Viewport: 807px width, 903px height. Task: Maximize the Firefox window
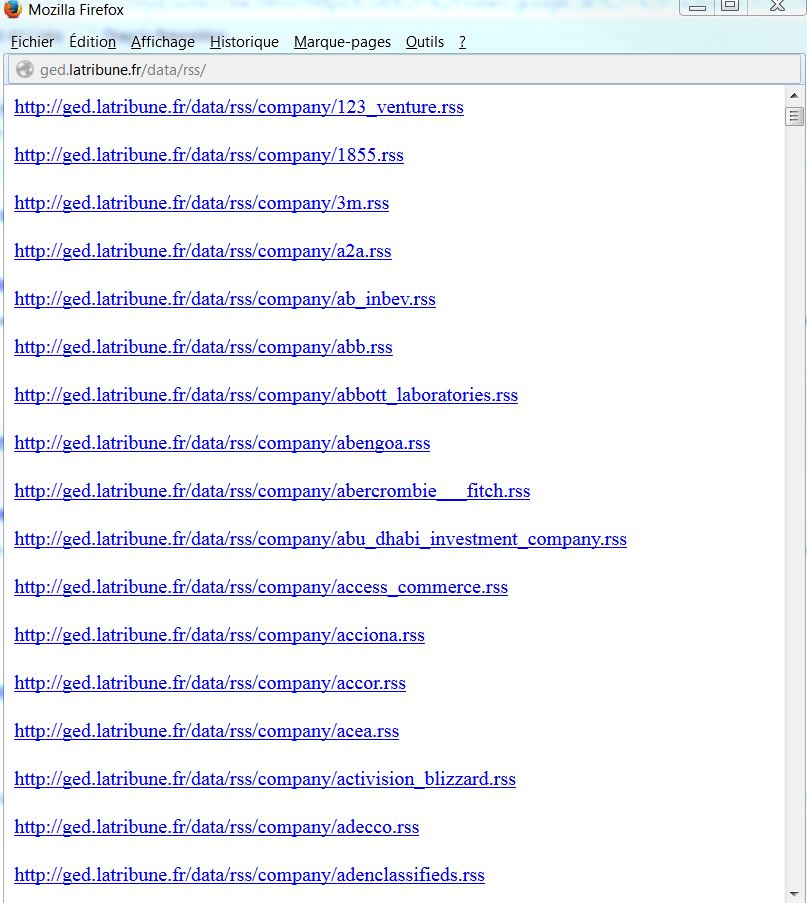[x=730, y=6]
